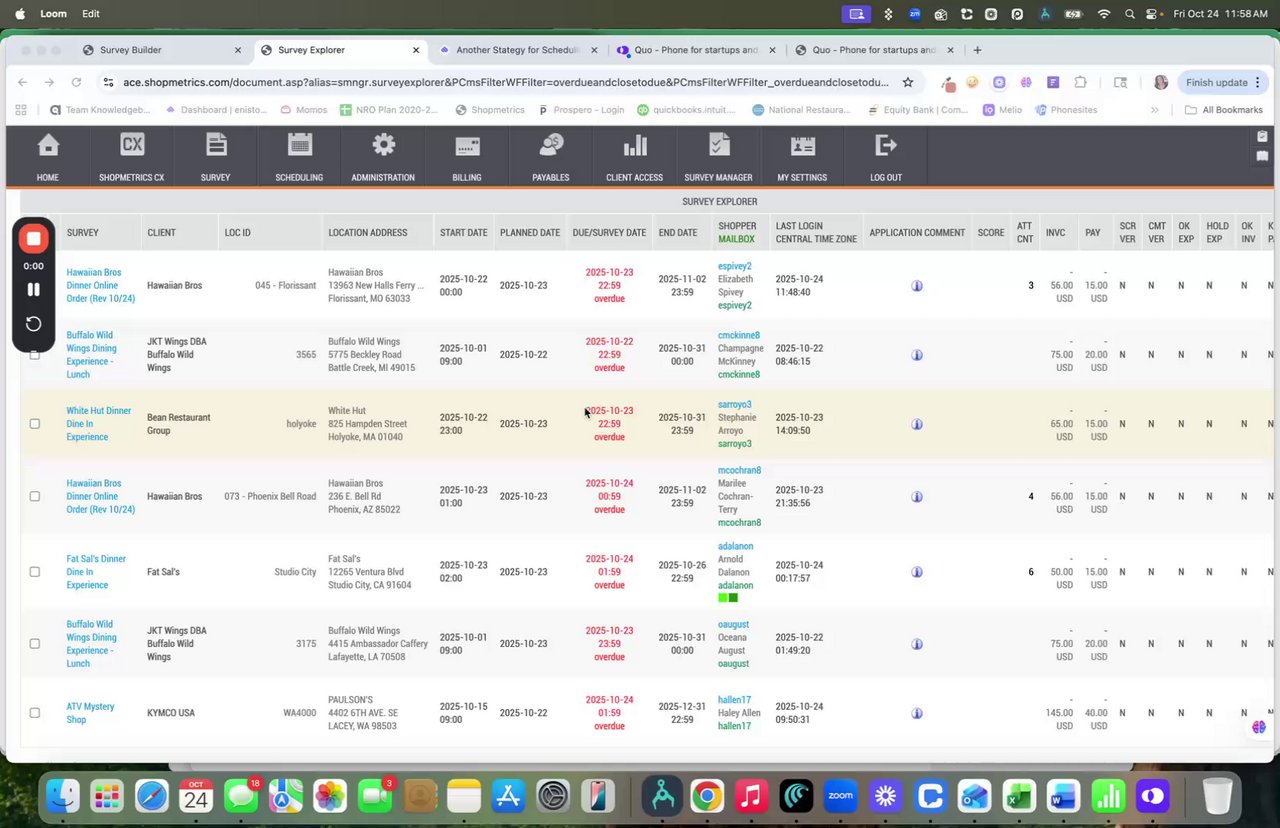Open the Momos bookmark
The width and height of the screenshot is (1280, 828).
tap(302, 110)
